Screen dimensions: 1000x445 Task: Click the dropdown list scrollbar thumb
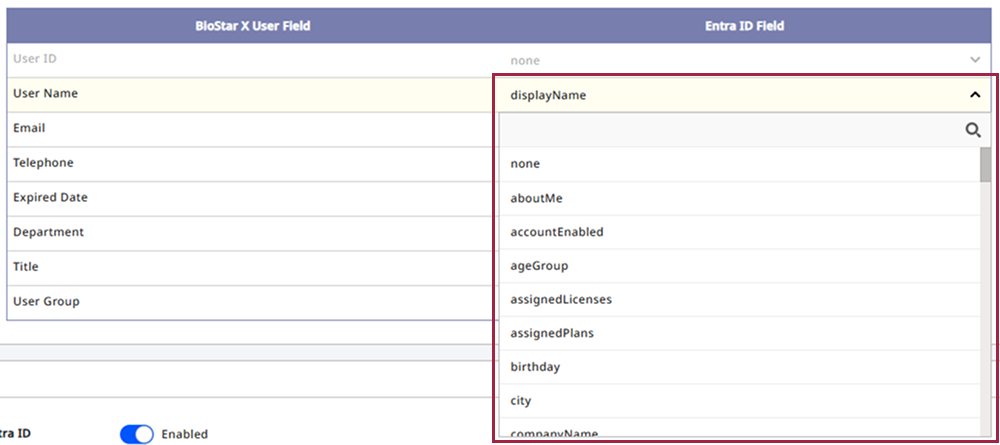[x=985, y=165]
